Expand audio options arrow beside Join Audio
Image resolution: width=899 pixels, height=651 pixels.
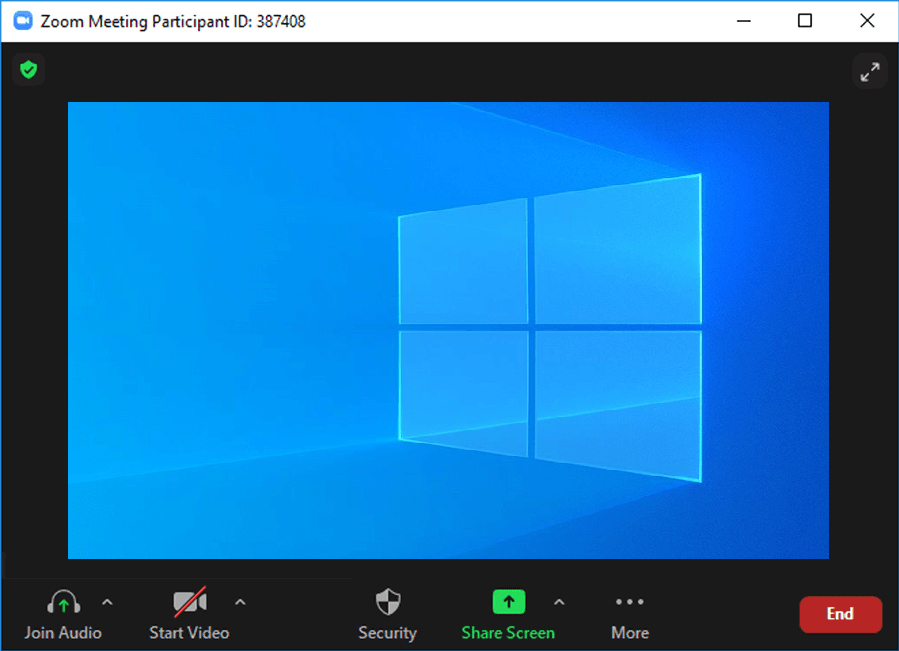(x=107, y=602)
